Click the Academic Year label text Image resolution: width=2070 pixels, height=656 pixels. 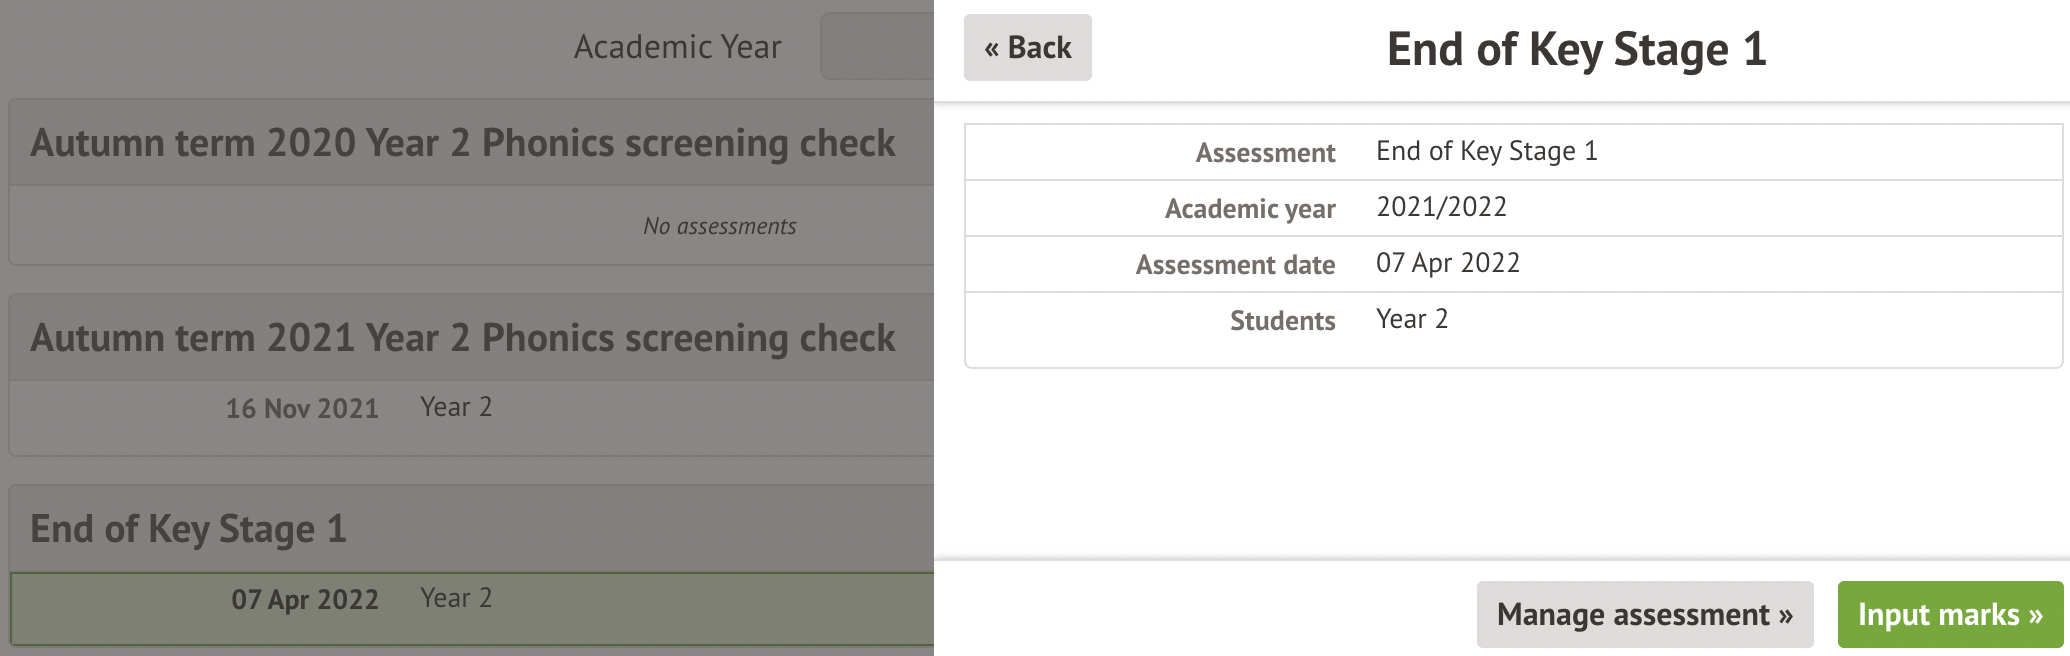click(677, 47)
